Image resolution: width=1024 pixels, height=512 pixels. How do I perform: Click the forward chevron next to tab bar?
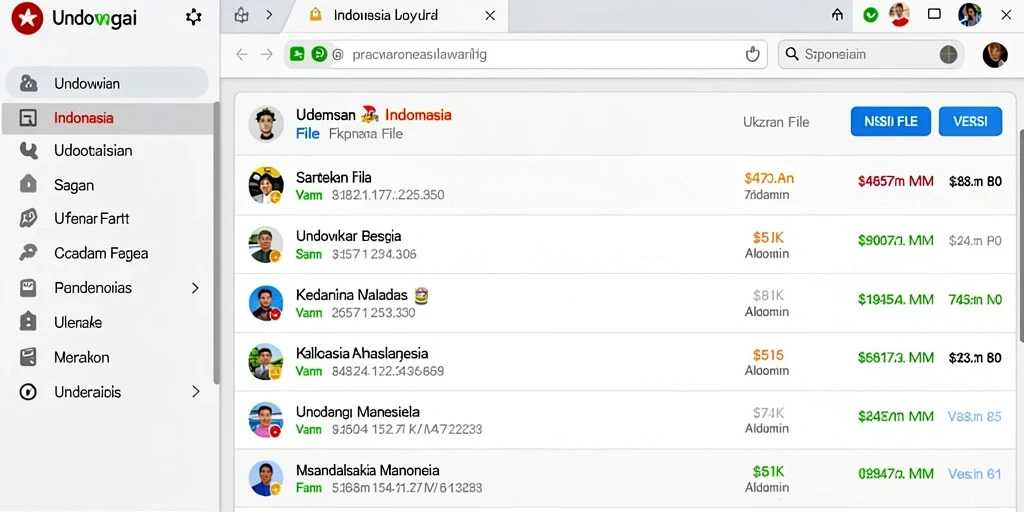click(x=268, y=15)
